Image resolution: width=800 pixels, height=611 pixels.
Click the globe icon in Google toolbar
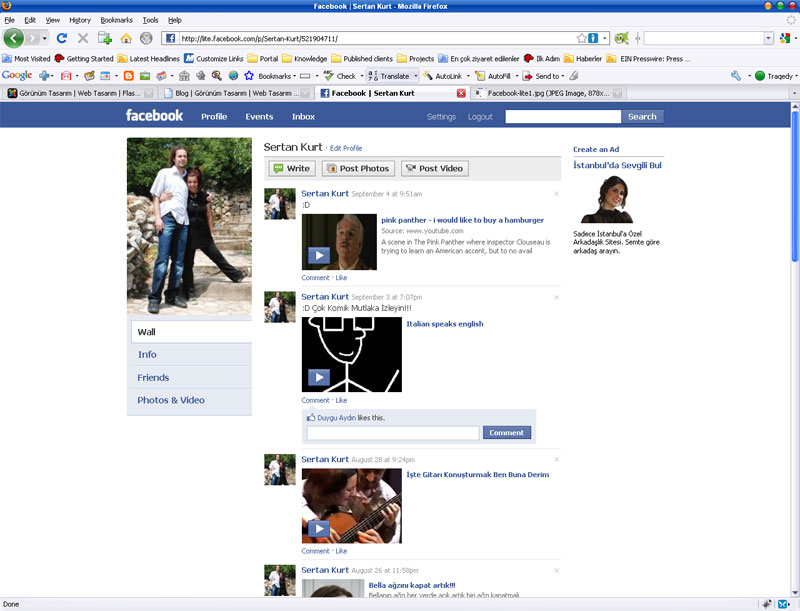click(233, 76)
